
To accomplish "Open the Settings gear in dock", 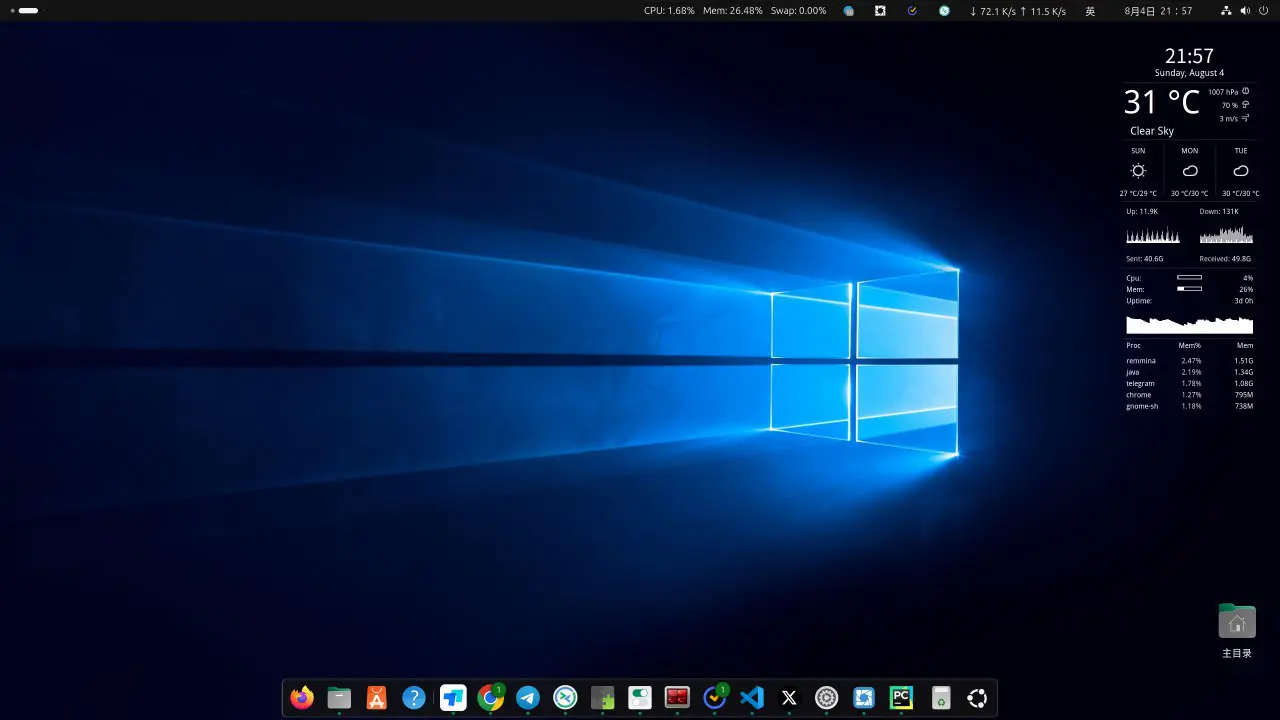I will pyautogui.click(x=826, y=698).
